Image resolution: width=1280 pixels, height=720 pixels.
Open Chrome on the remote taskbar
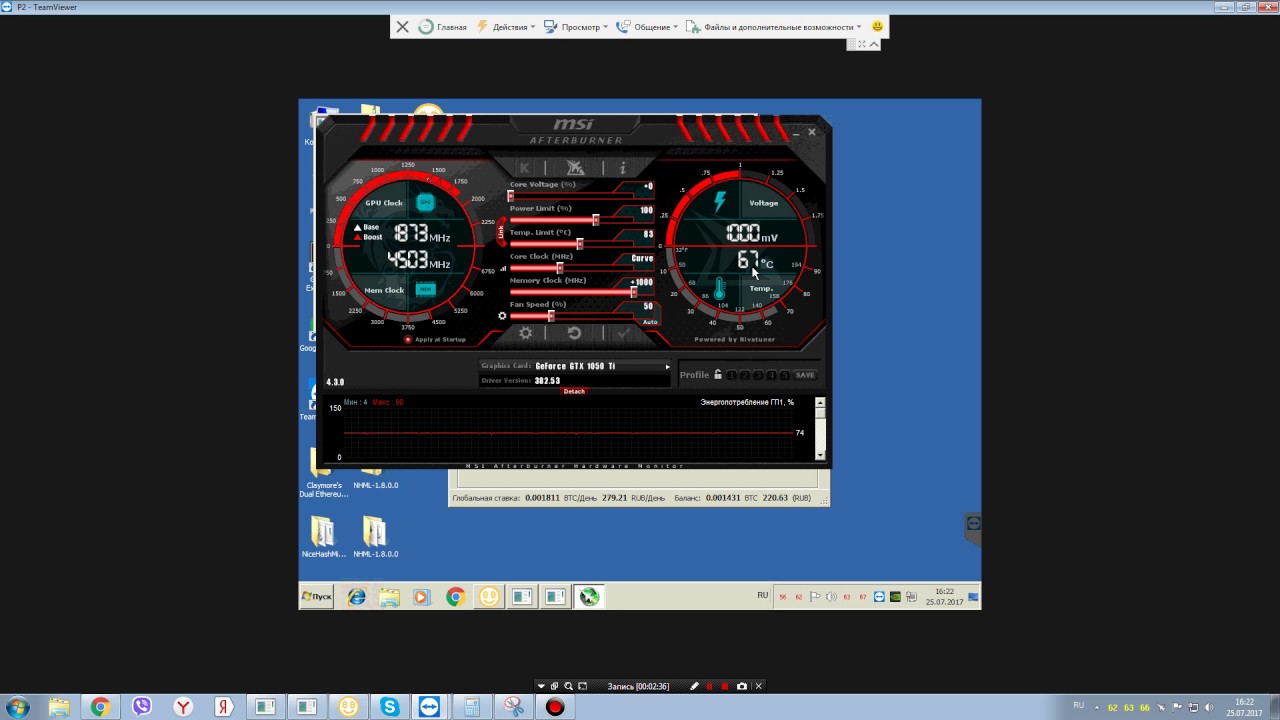pyautogui.click(x=455, y=597)
